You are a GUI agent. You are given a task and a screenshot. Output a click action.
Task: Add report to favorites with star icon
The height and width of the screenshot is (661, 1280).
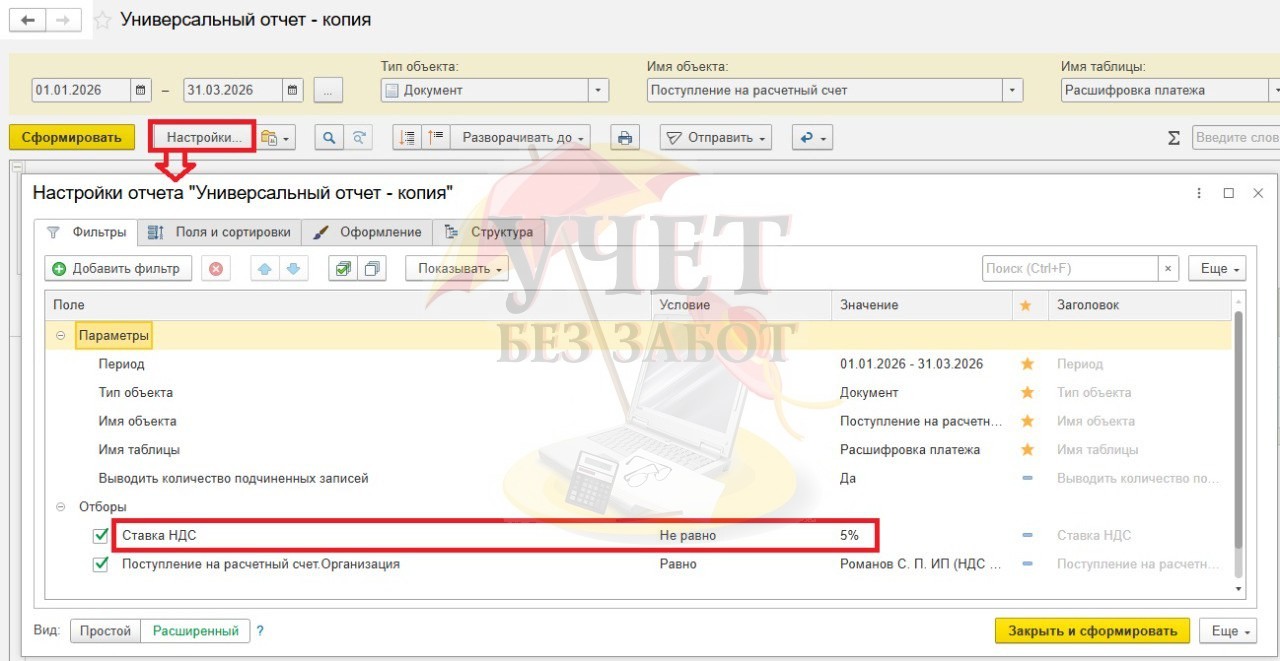point(102,20)
